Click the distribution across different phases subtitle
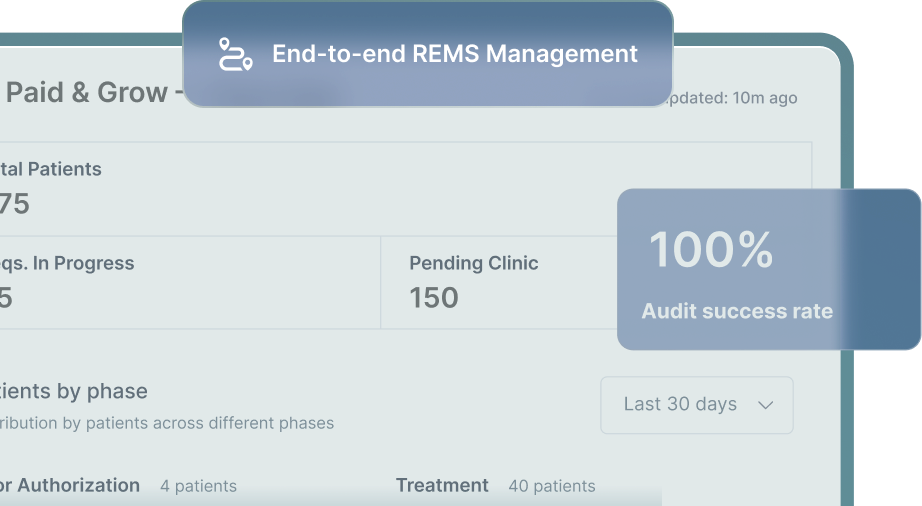The image size is (922, 506). click(167, 423)
